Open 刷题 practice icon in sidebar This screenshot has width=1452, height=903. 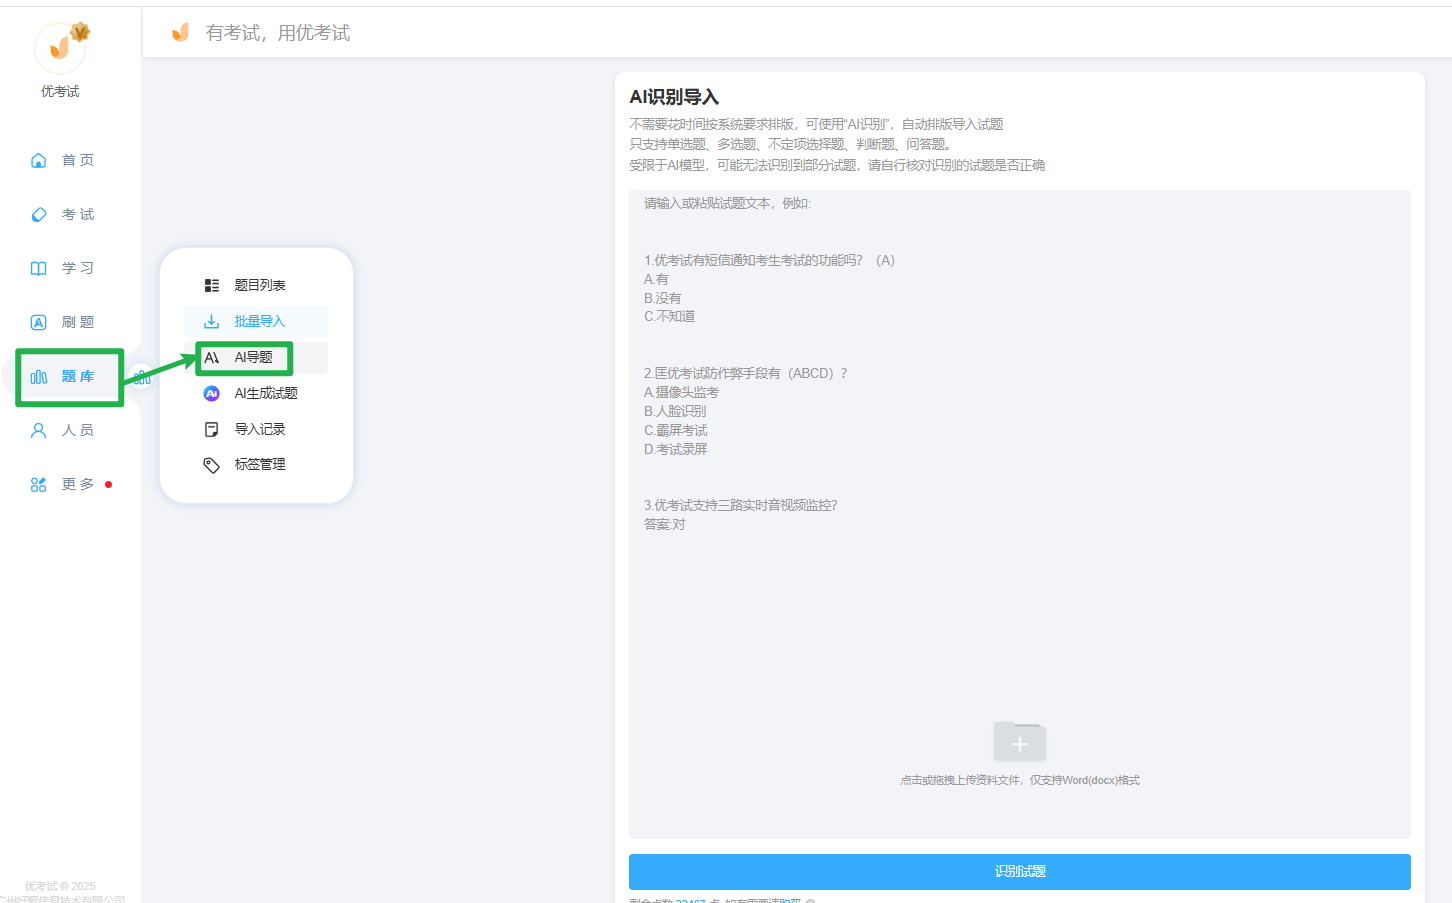(39, 322)
